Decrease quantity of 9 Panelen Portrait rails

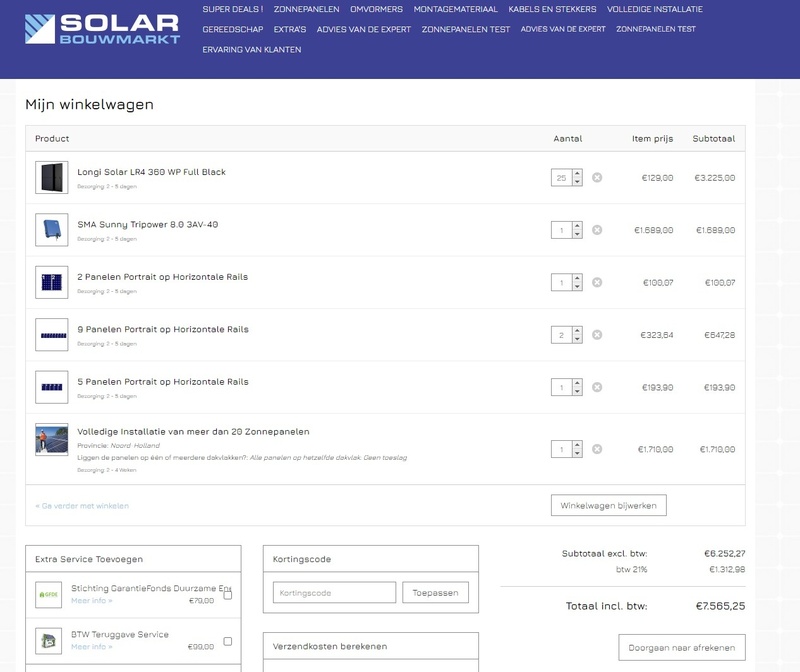(577, 339)
